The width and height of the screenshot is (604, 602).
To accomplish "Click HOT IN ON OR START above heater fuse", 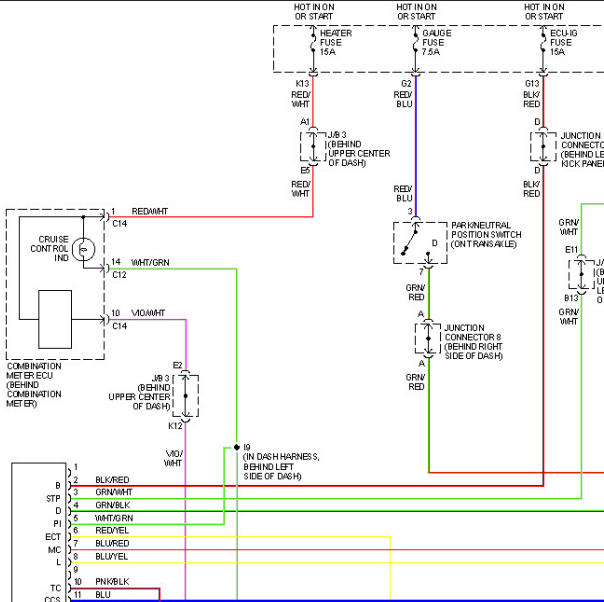I will click(x=314, y=12).
